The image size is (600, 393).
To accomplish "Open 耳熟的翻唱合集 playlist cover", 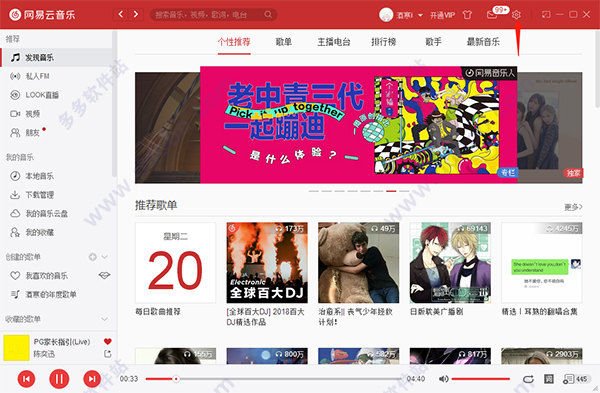I will click(542, 263).
